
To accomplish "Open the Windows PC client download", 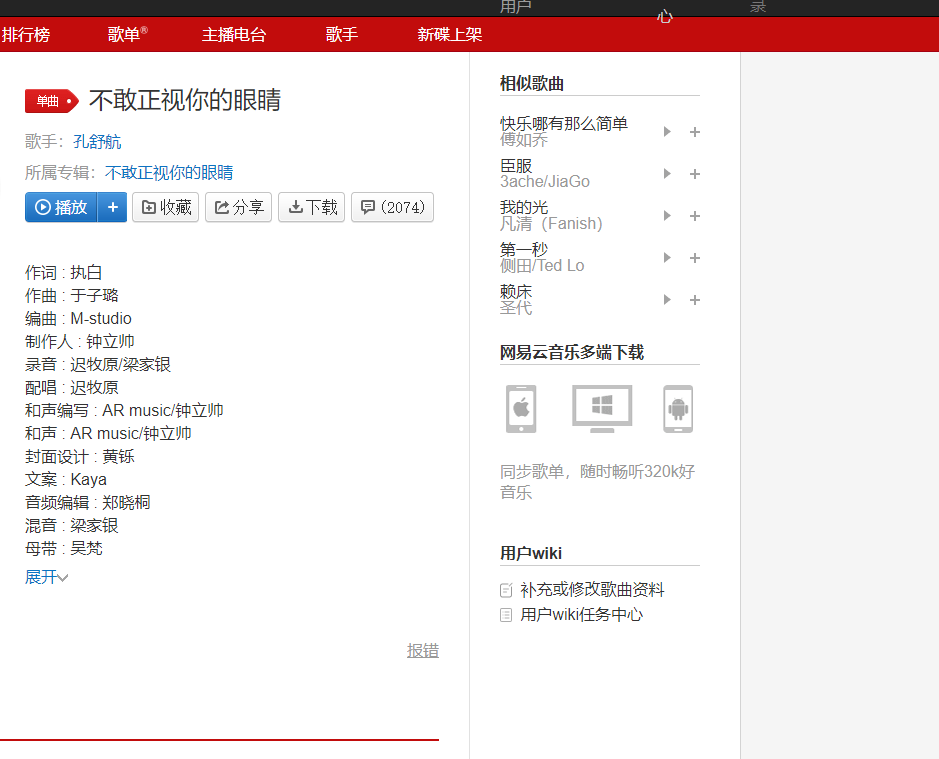I will tap(602, 408).
